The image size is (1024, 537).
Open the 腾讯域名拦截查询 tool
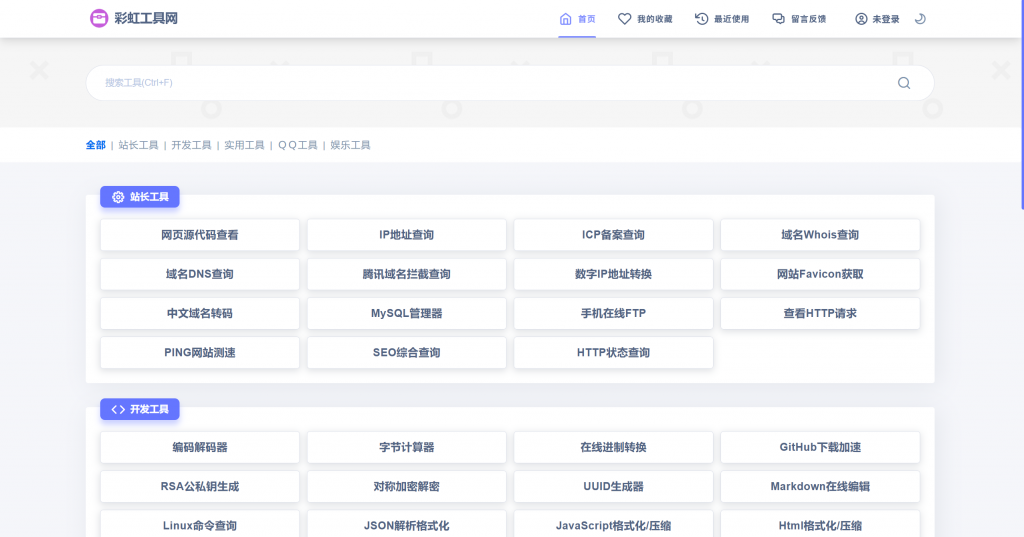406,274
